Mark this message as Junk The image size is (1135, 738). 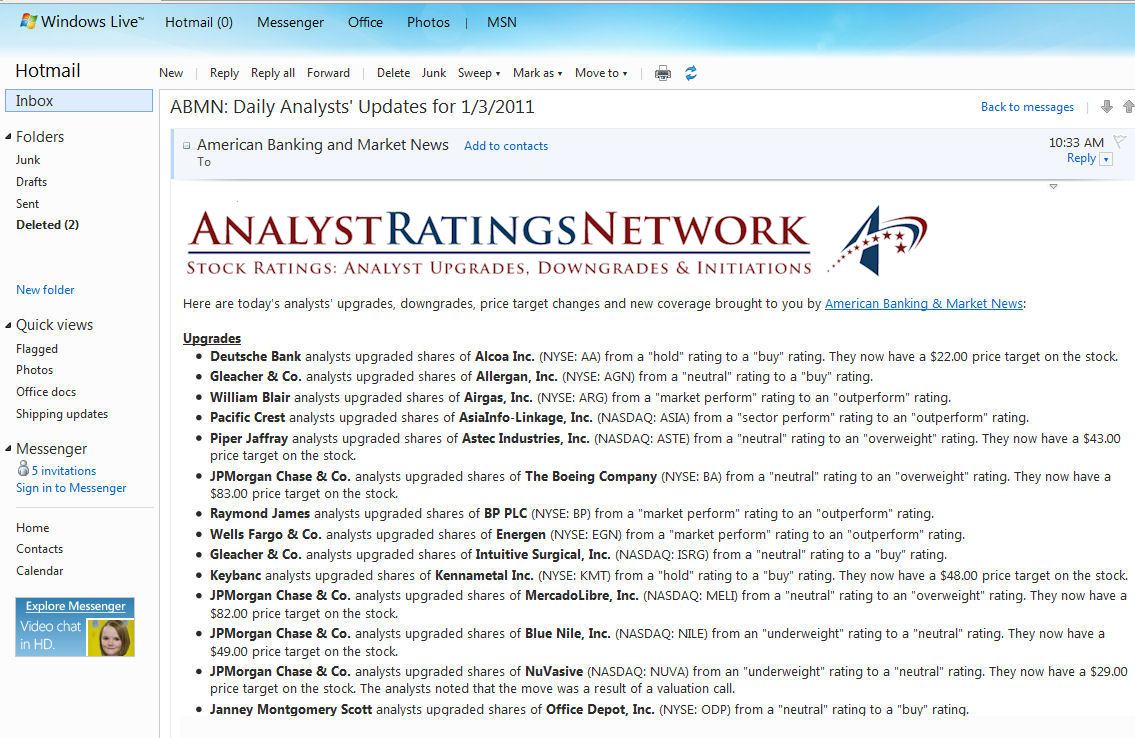434,73
